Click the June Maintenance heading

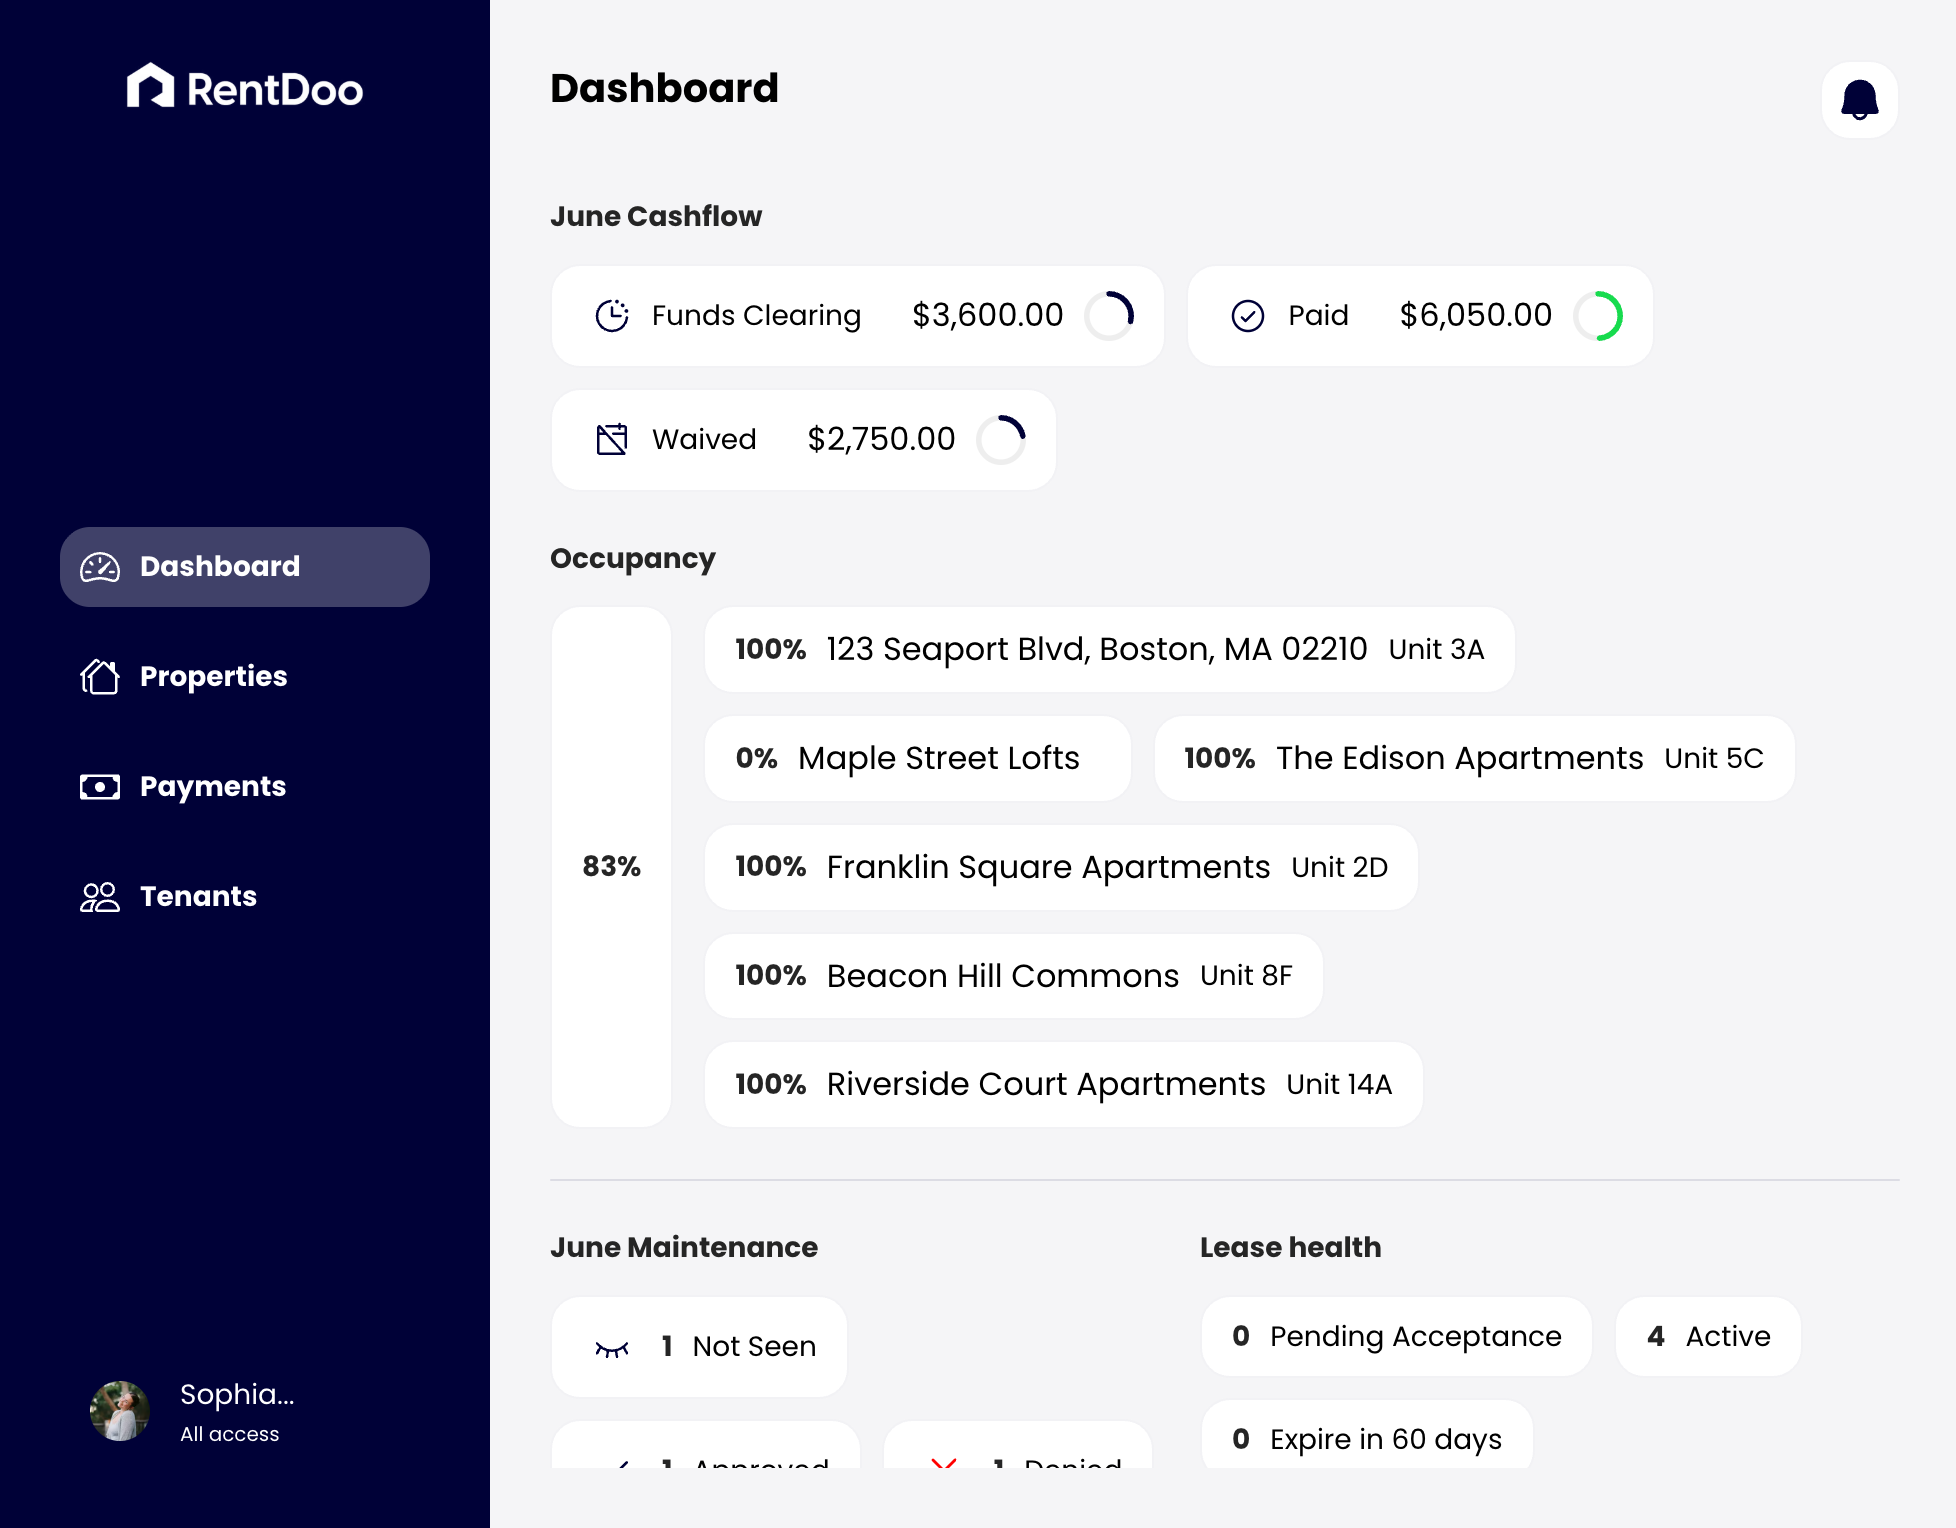pos(684,1248)
